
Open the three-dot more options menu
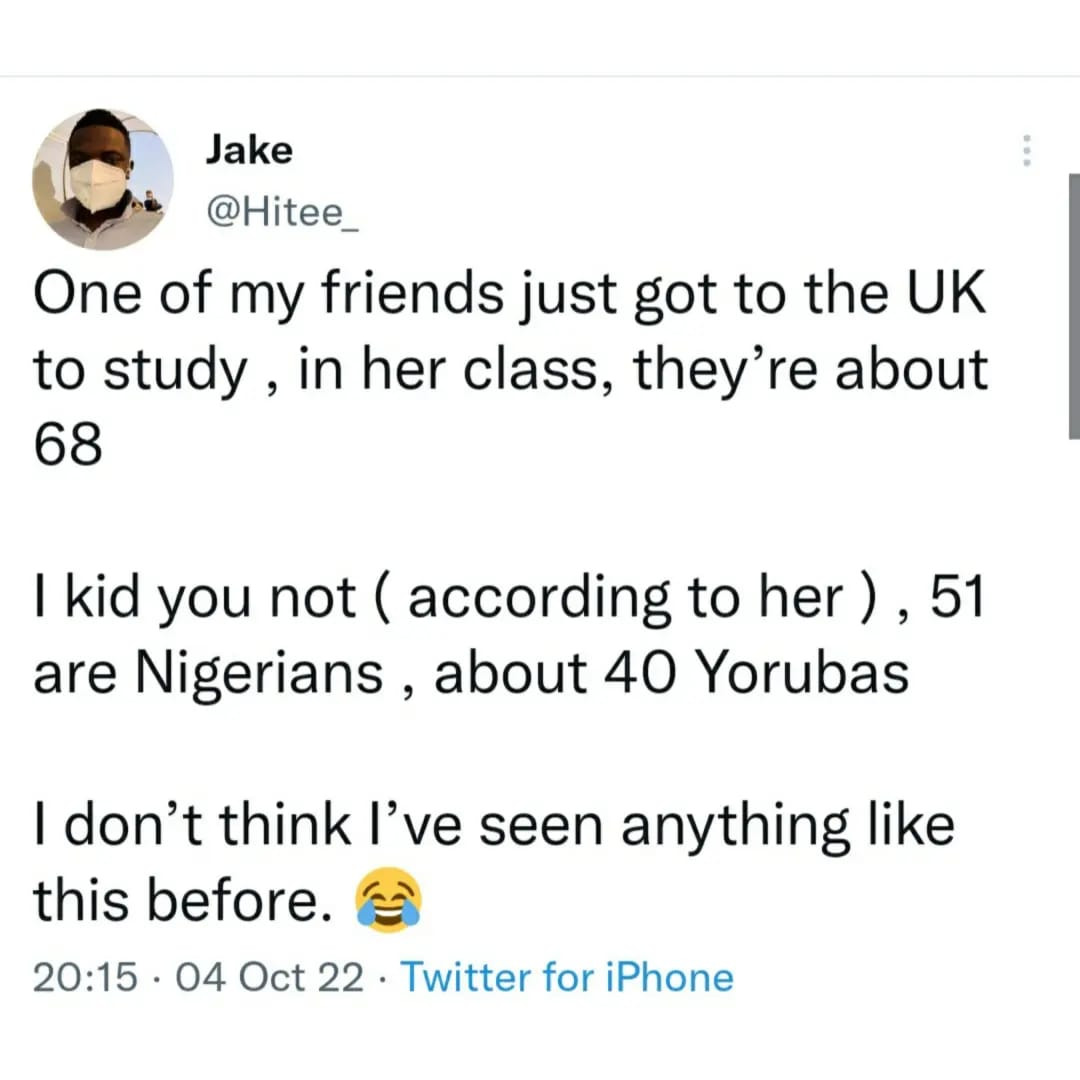[1026, 150]
